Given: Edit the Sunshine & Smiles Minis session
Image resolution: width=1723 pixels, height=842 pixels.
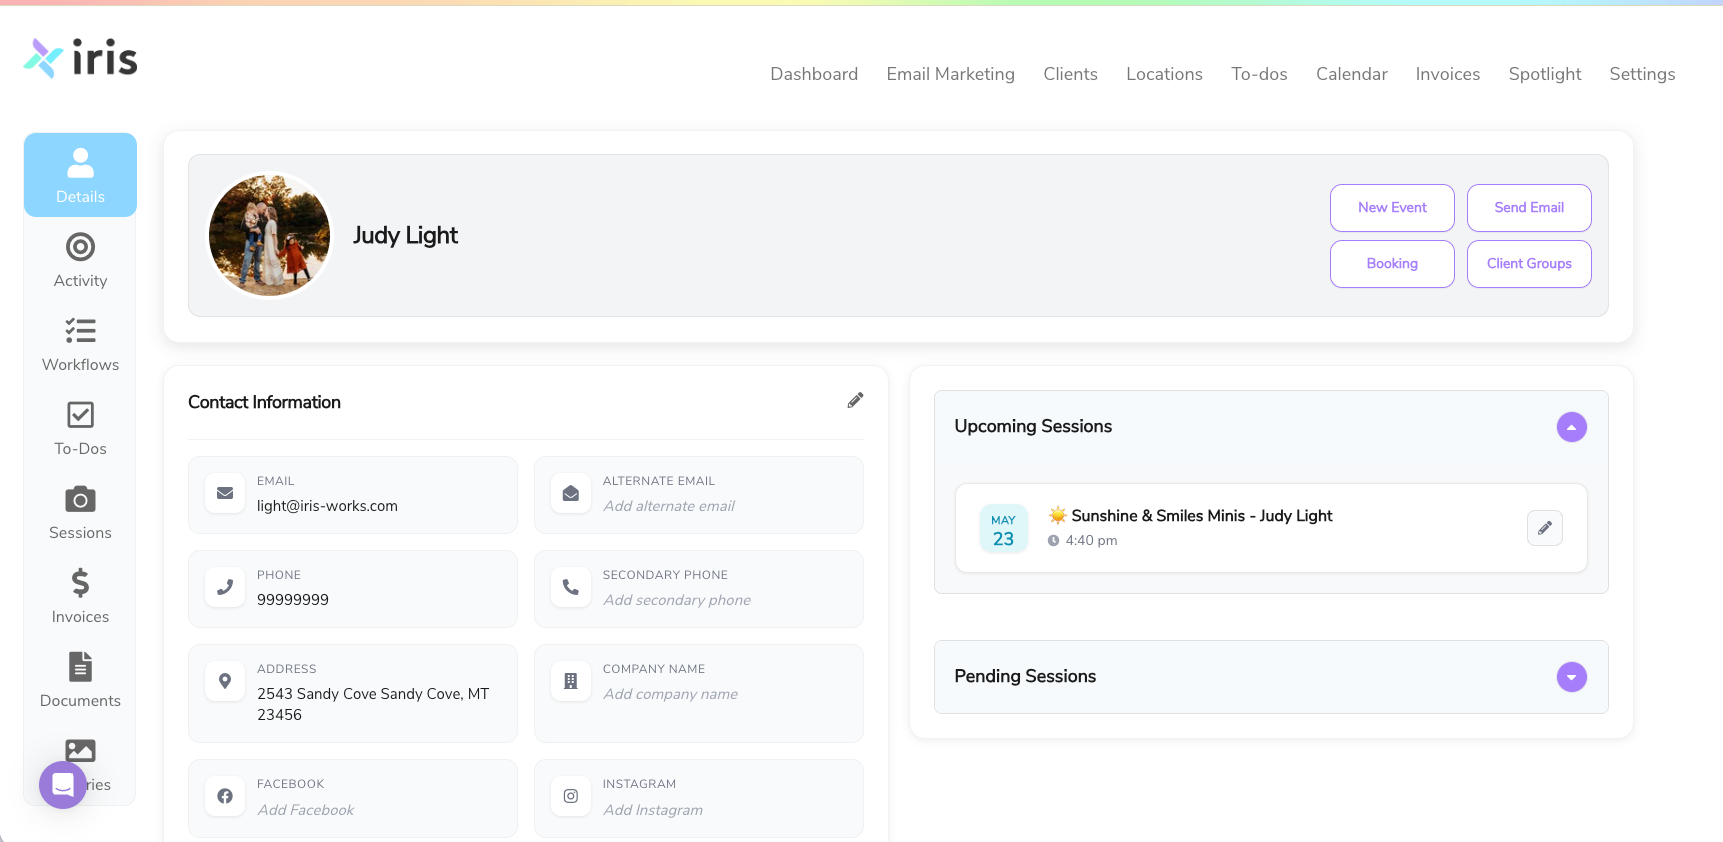Looking at the screenshot, I should [x=1544, y=528].
